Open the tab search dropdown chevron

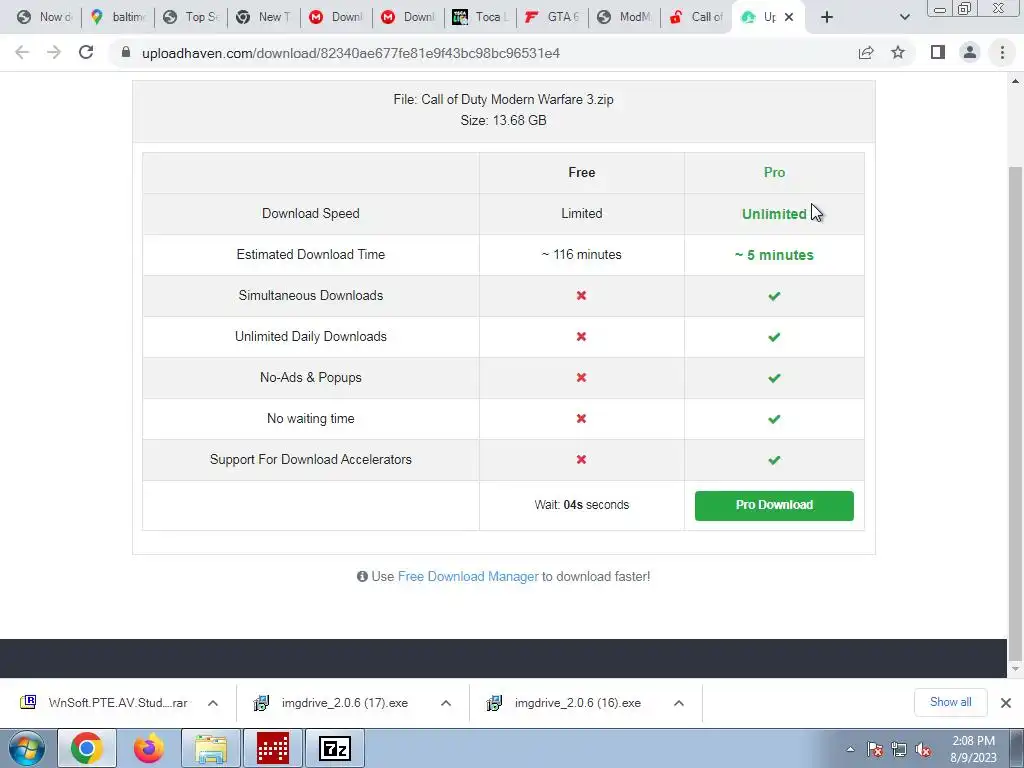click(x=904, y=17)
